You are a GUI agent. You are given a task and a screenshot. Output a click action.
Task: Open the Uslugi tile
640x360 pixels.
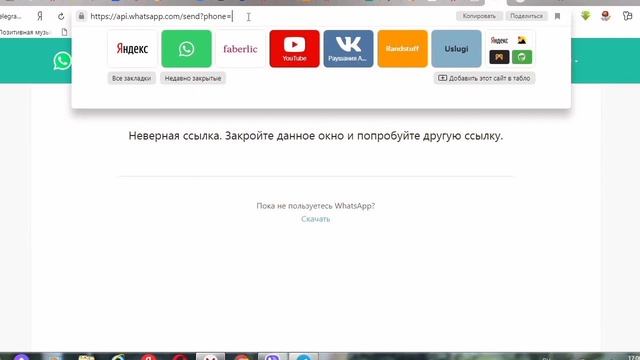pyautogui.click(x=456, y=49)
